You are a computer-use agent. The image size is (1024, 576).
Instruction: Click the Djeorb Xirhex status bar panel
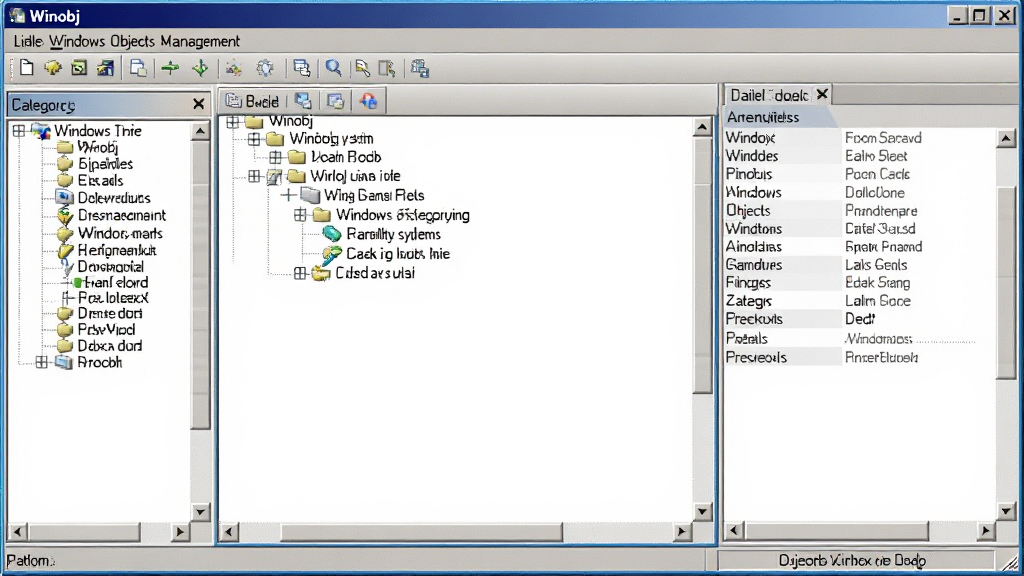pos(856,560)
